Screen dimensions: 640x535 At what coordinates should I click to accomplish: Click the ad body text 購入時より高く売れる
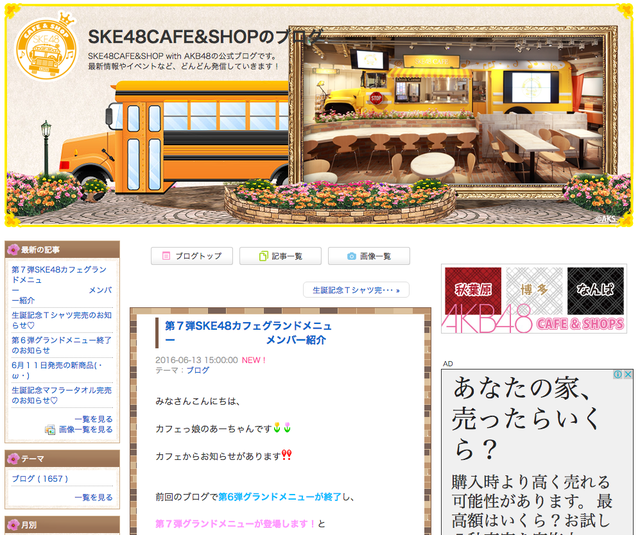coord(531,482)
